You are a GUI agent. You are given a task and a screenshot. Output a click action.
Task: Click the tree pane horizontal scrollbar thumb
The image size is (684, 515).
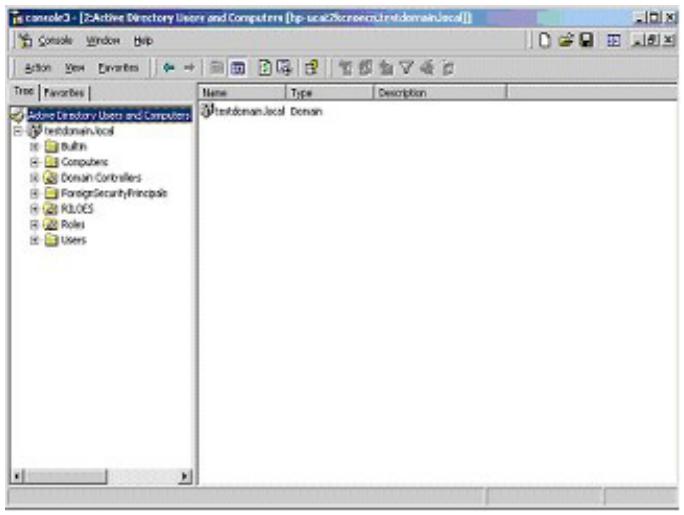tap(65, 476)
